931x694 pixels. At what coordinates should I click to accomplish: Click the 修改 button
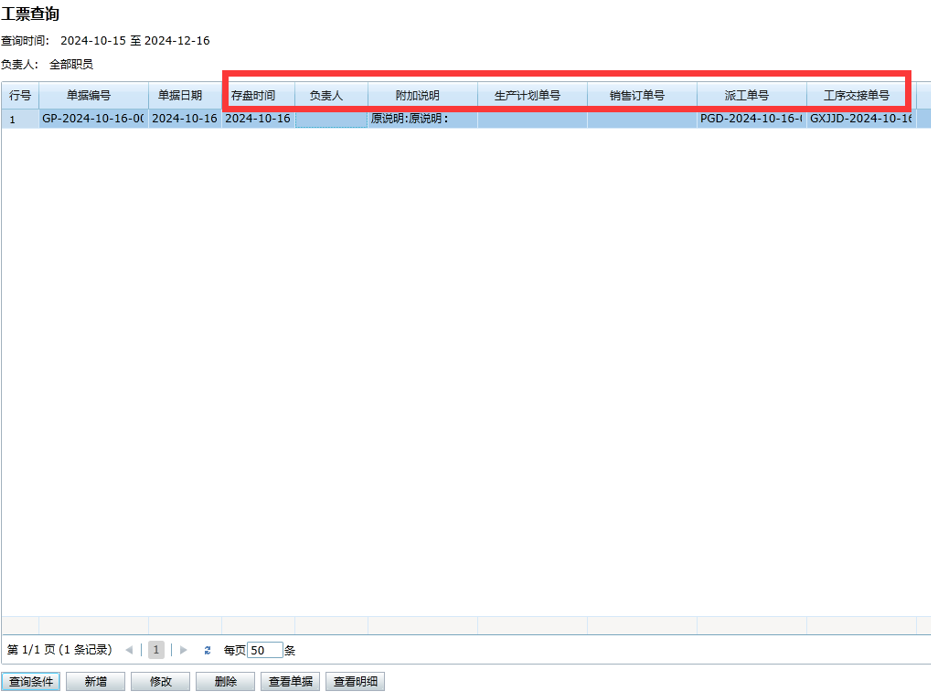[161, 682]
